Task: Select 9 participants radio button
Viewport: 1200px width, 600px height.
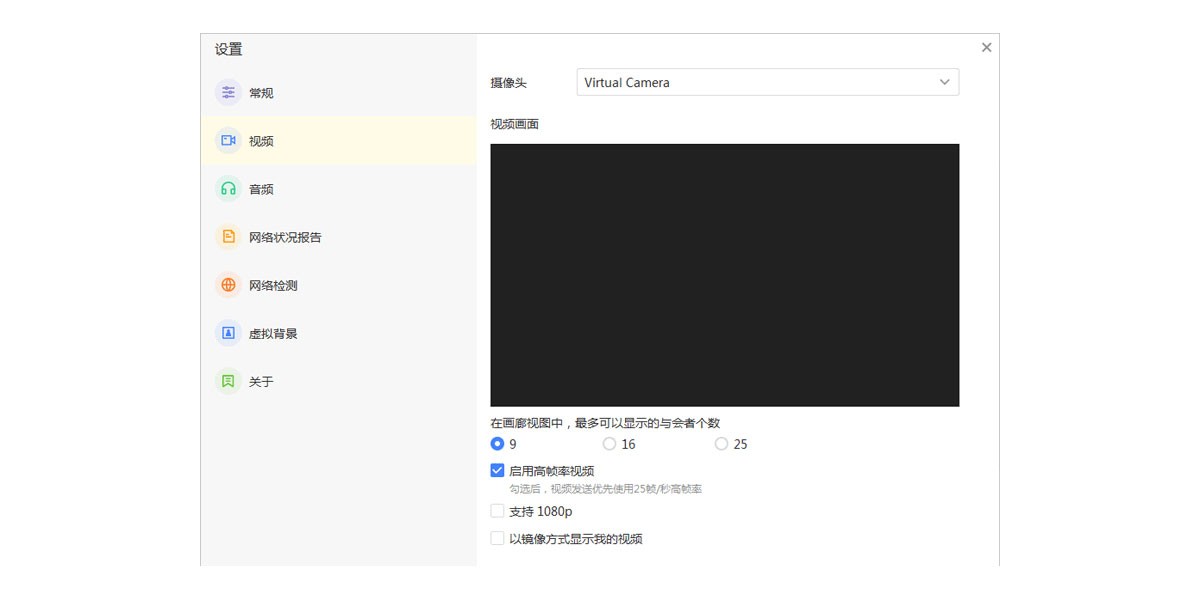Action: [497, 444]
